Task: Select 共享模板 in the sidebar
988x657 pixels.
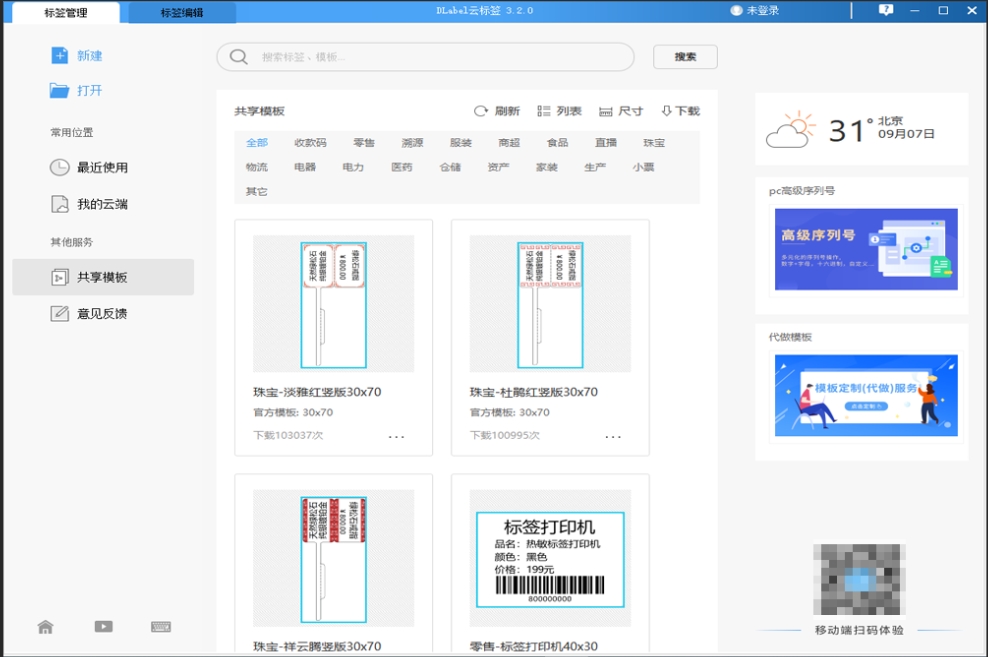Action: pyautogui.click(x=103, y=277)
